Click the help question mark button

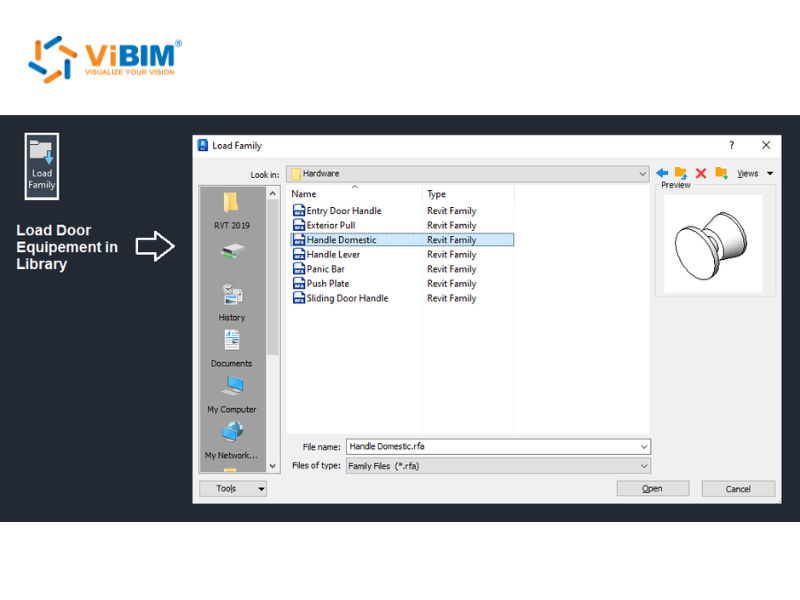point(732,145)
